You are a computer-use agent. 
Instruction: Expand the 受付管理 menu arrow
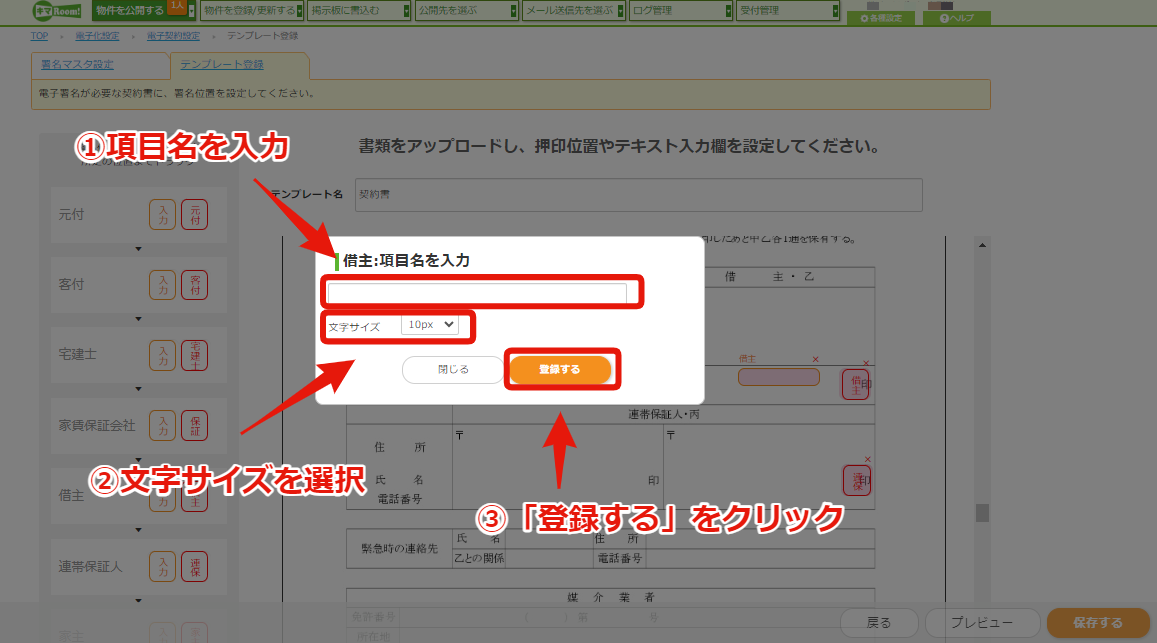coord(835,11)
